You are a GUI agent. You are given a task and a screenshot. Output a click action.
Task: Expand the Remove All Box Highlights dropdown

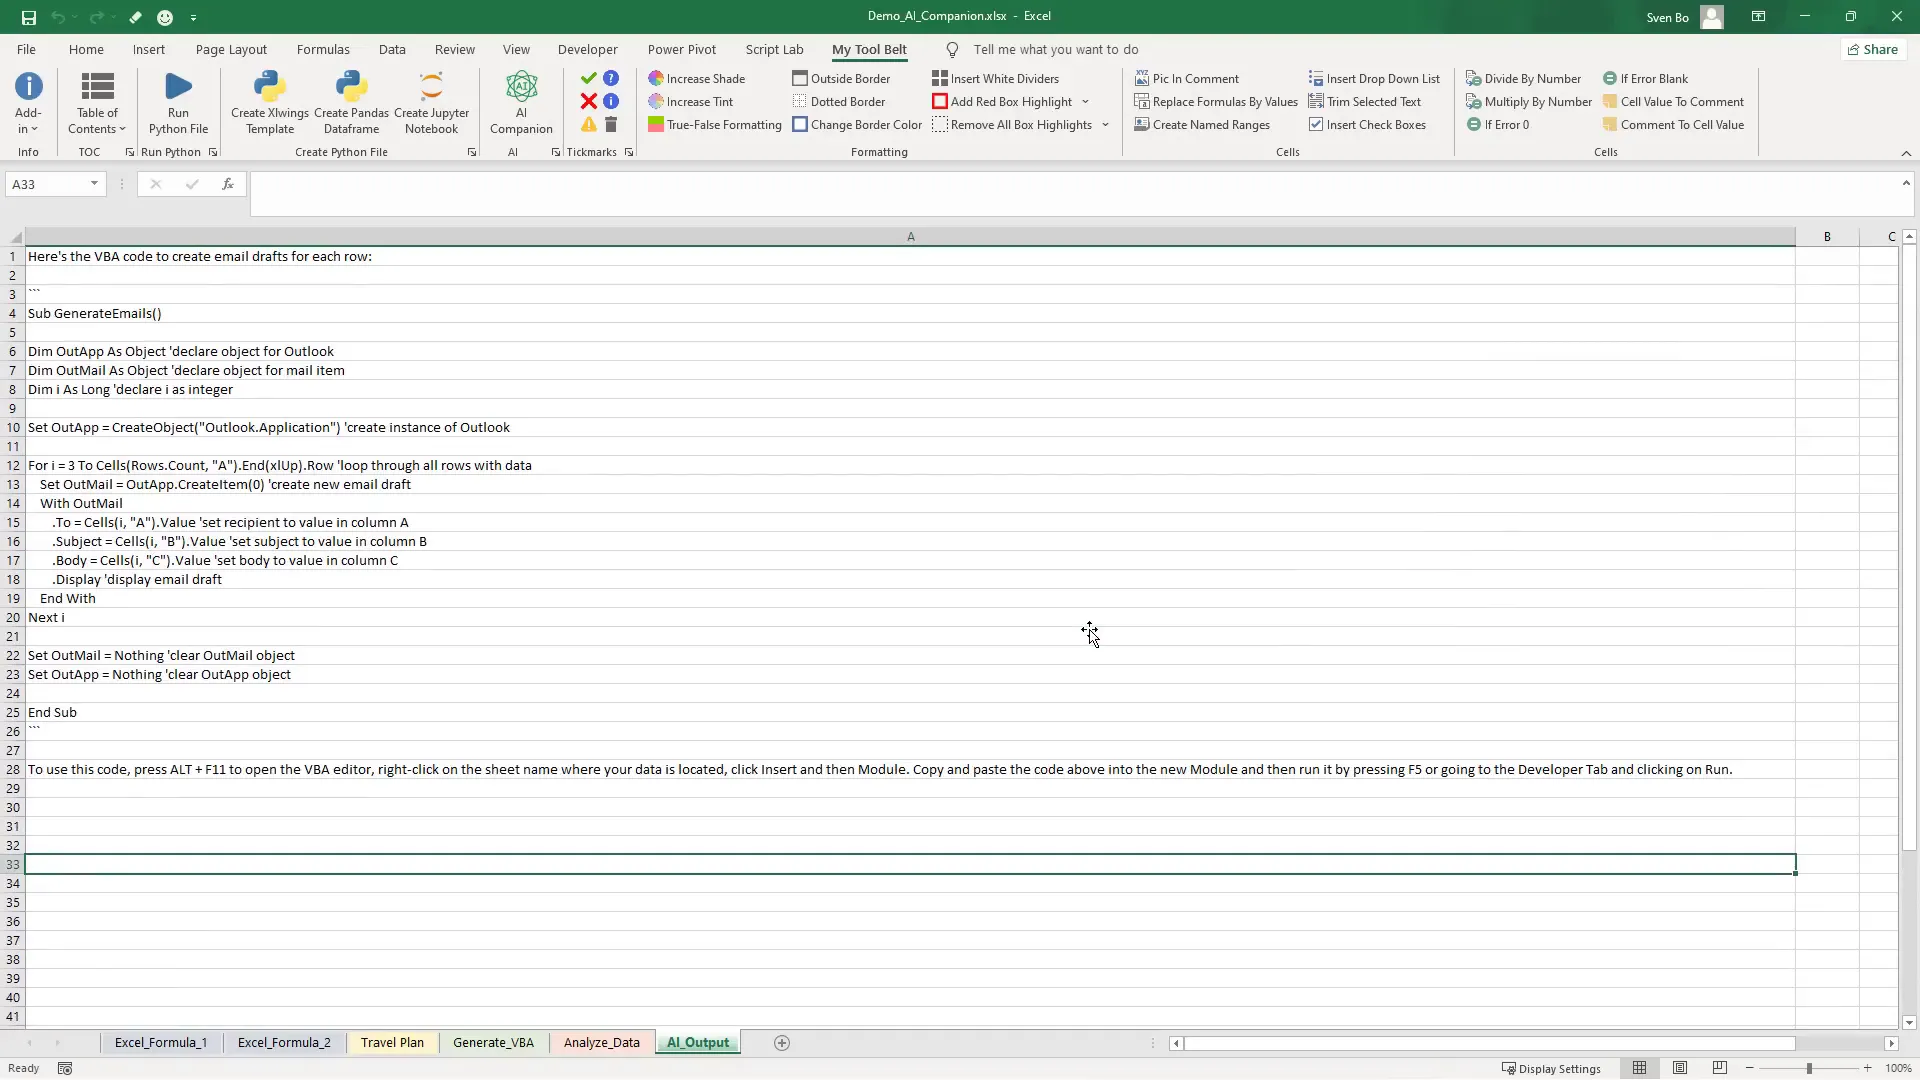pyautogui.click(x=1104, y=124)
